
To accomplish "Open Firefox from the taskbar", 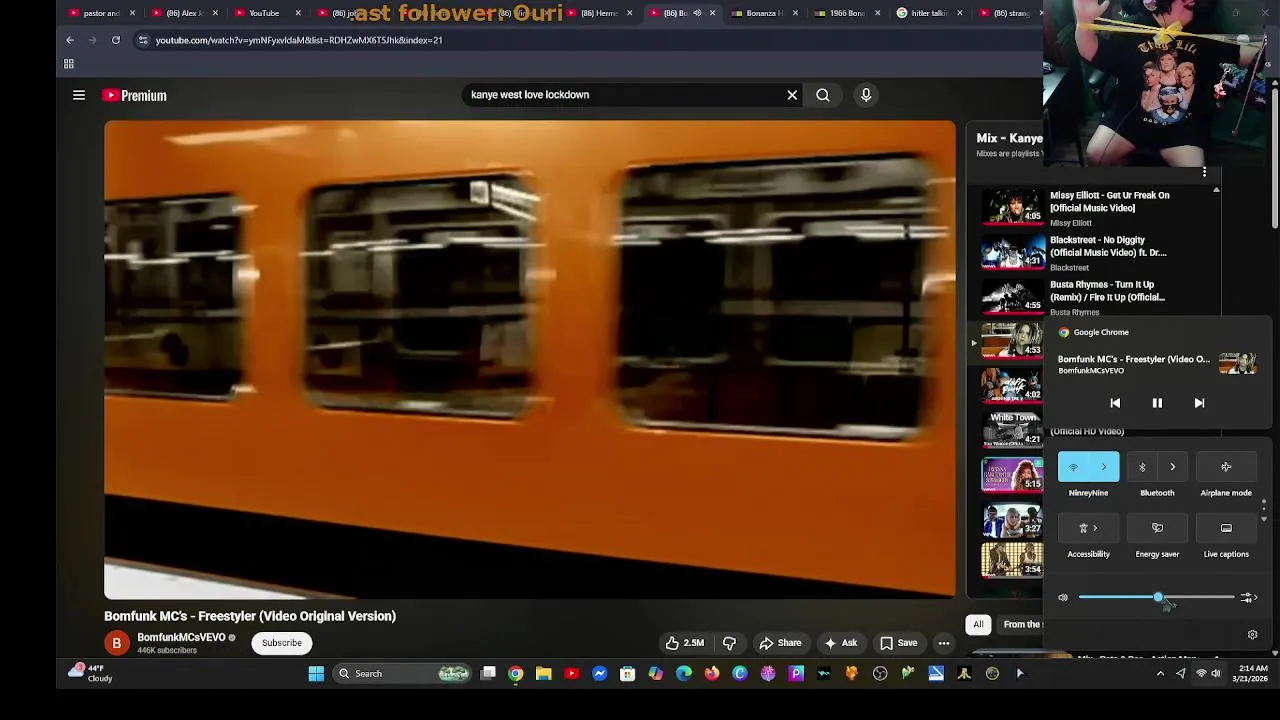I will (x=711, y=674).
